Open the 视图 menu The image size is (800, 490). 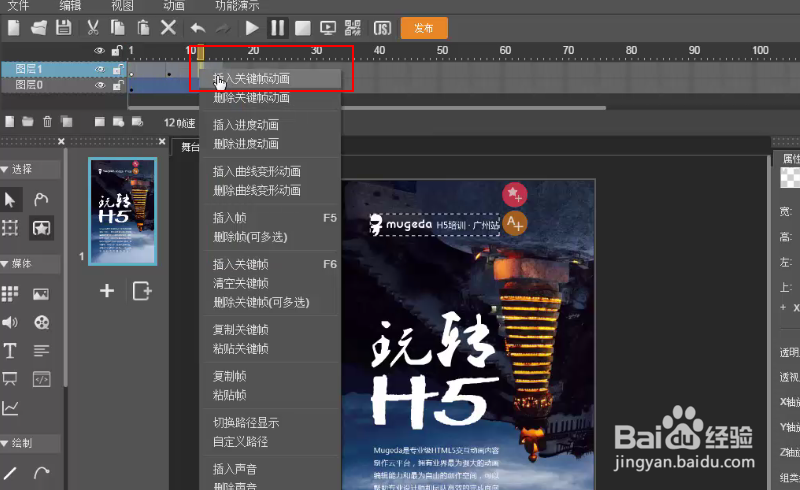point(122,6)
